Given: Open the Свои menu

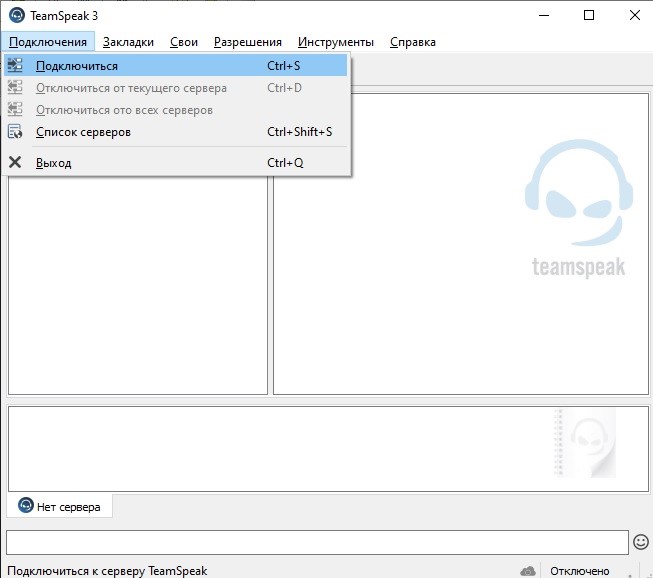Looking at the screenshot, I should (x=184, y=42).
